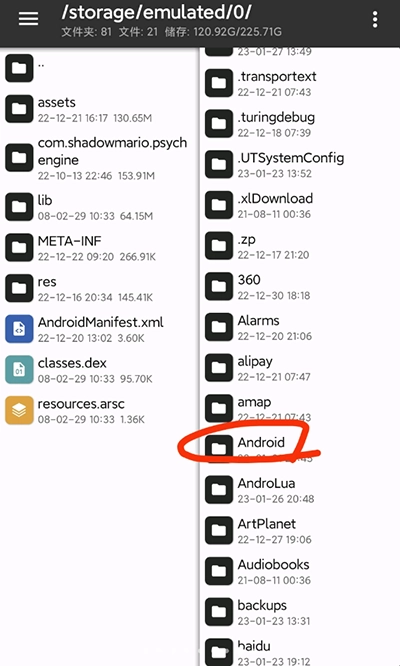Open the backups folder
Image resolution: width=400 pixels, height=666 pixels.
[x=299, y=612]
